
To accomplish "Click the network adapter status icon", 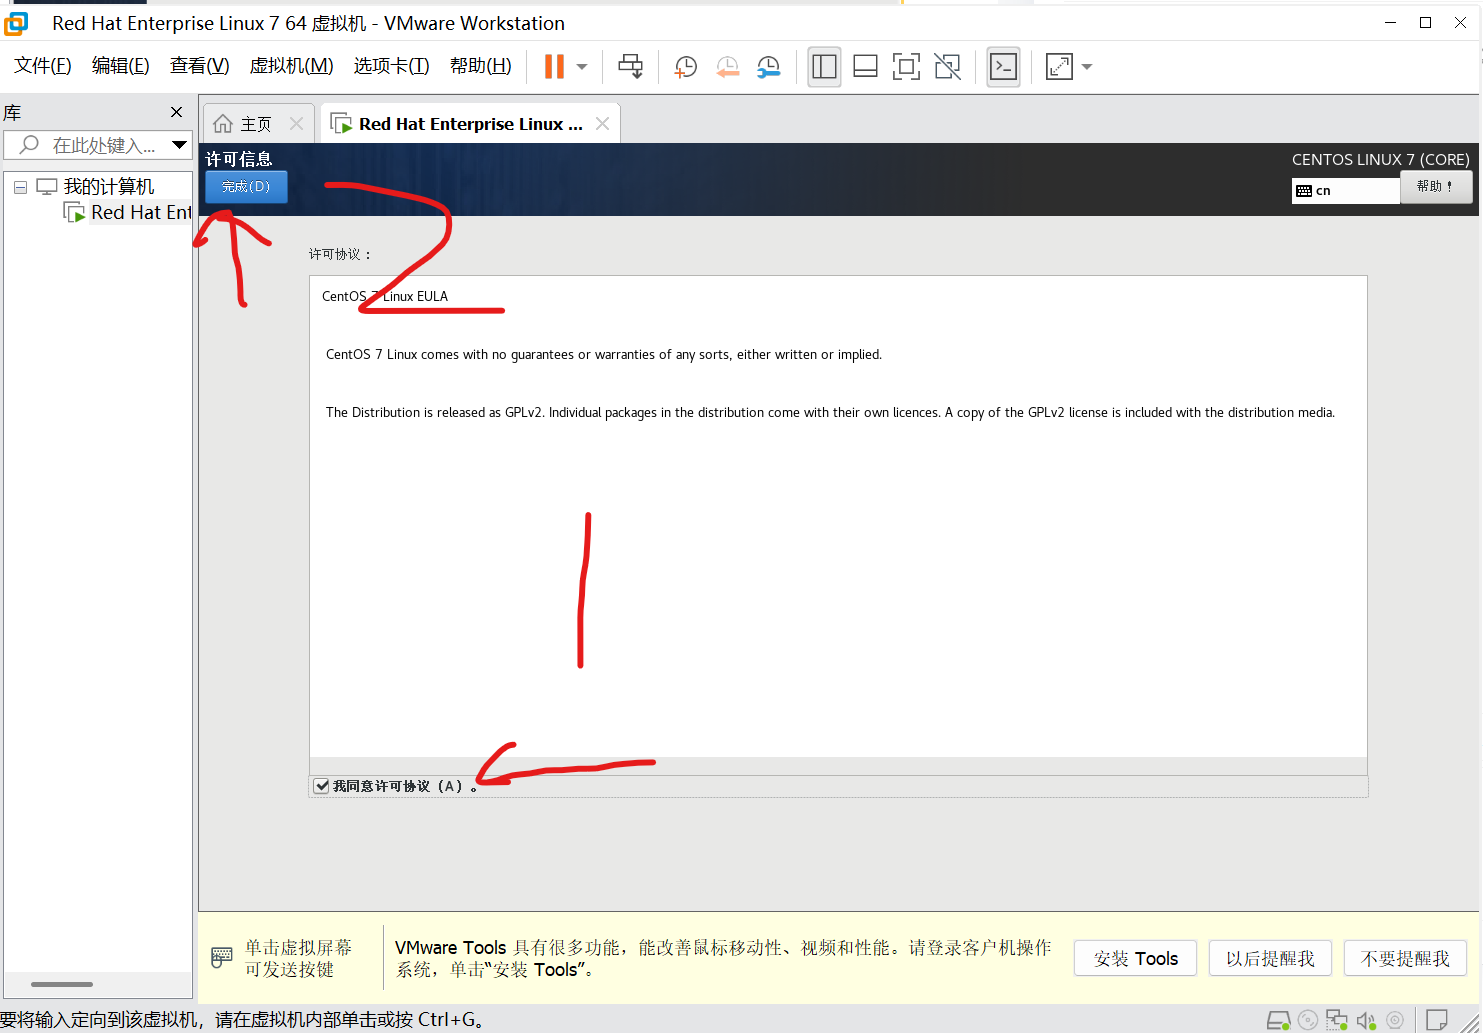I will tap(1337, 1019).
